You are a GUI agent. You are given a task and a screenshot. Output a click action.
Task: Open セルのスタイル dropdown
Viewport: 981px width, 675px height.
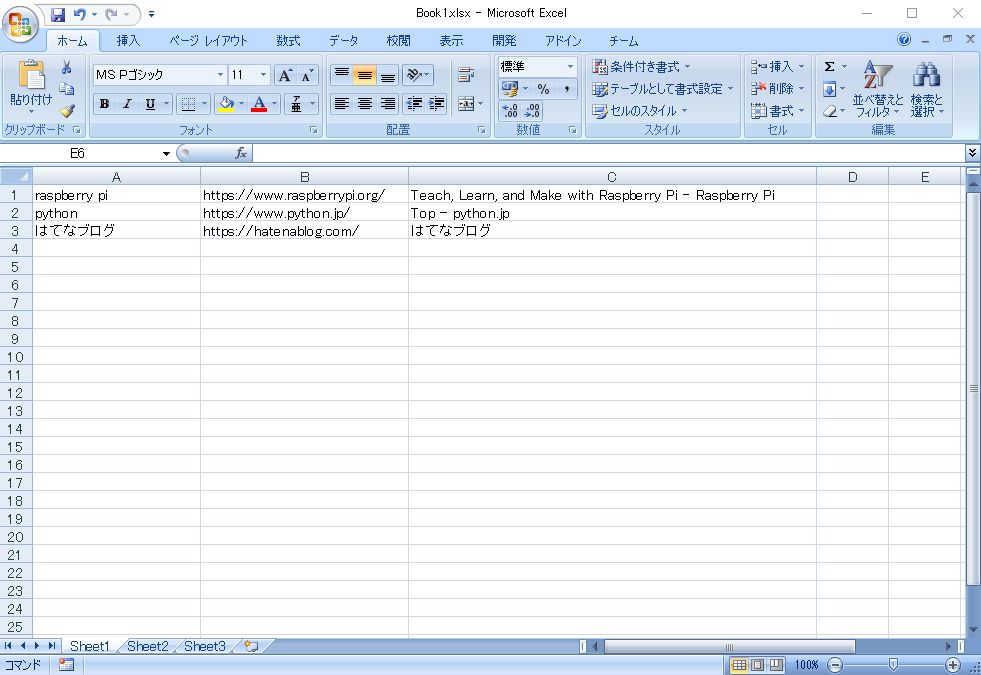[x=640, y=111]
